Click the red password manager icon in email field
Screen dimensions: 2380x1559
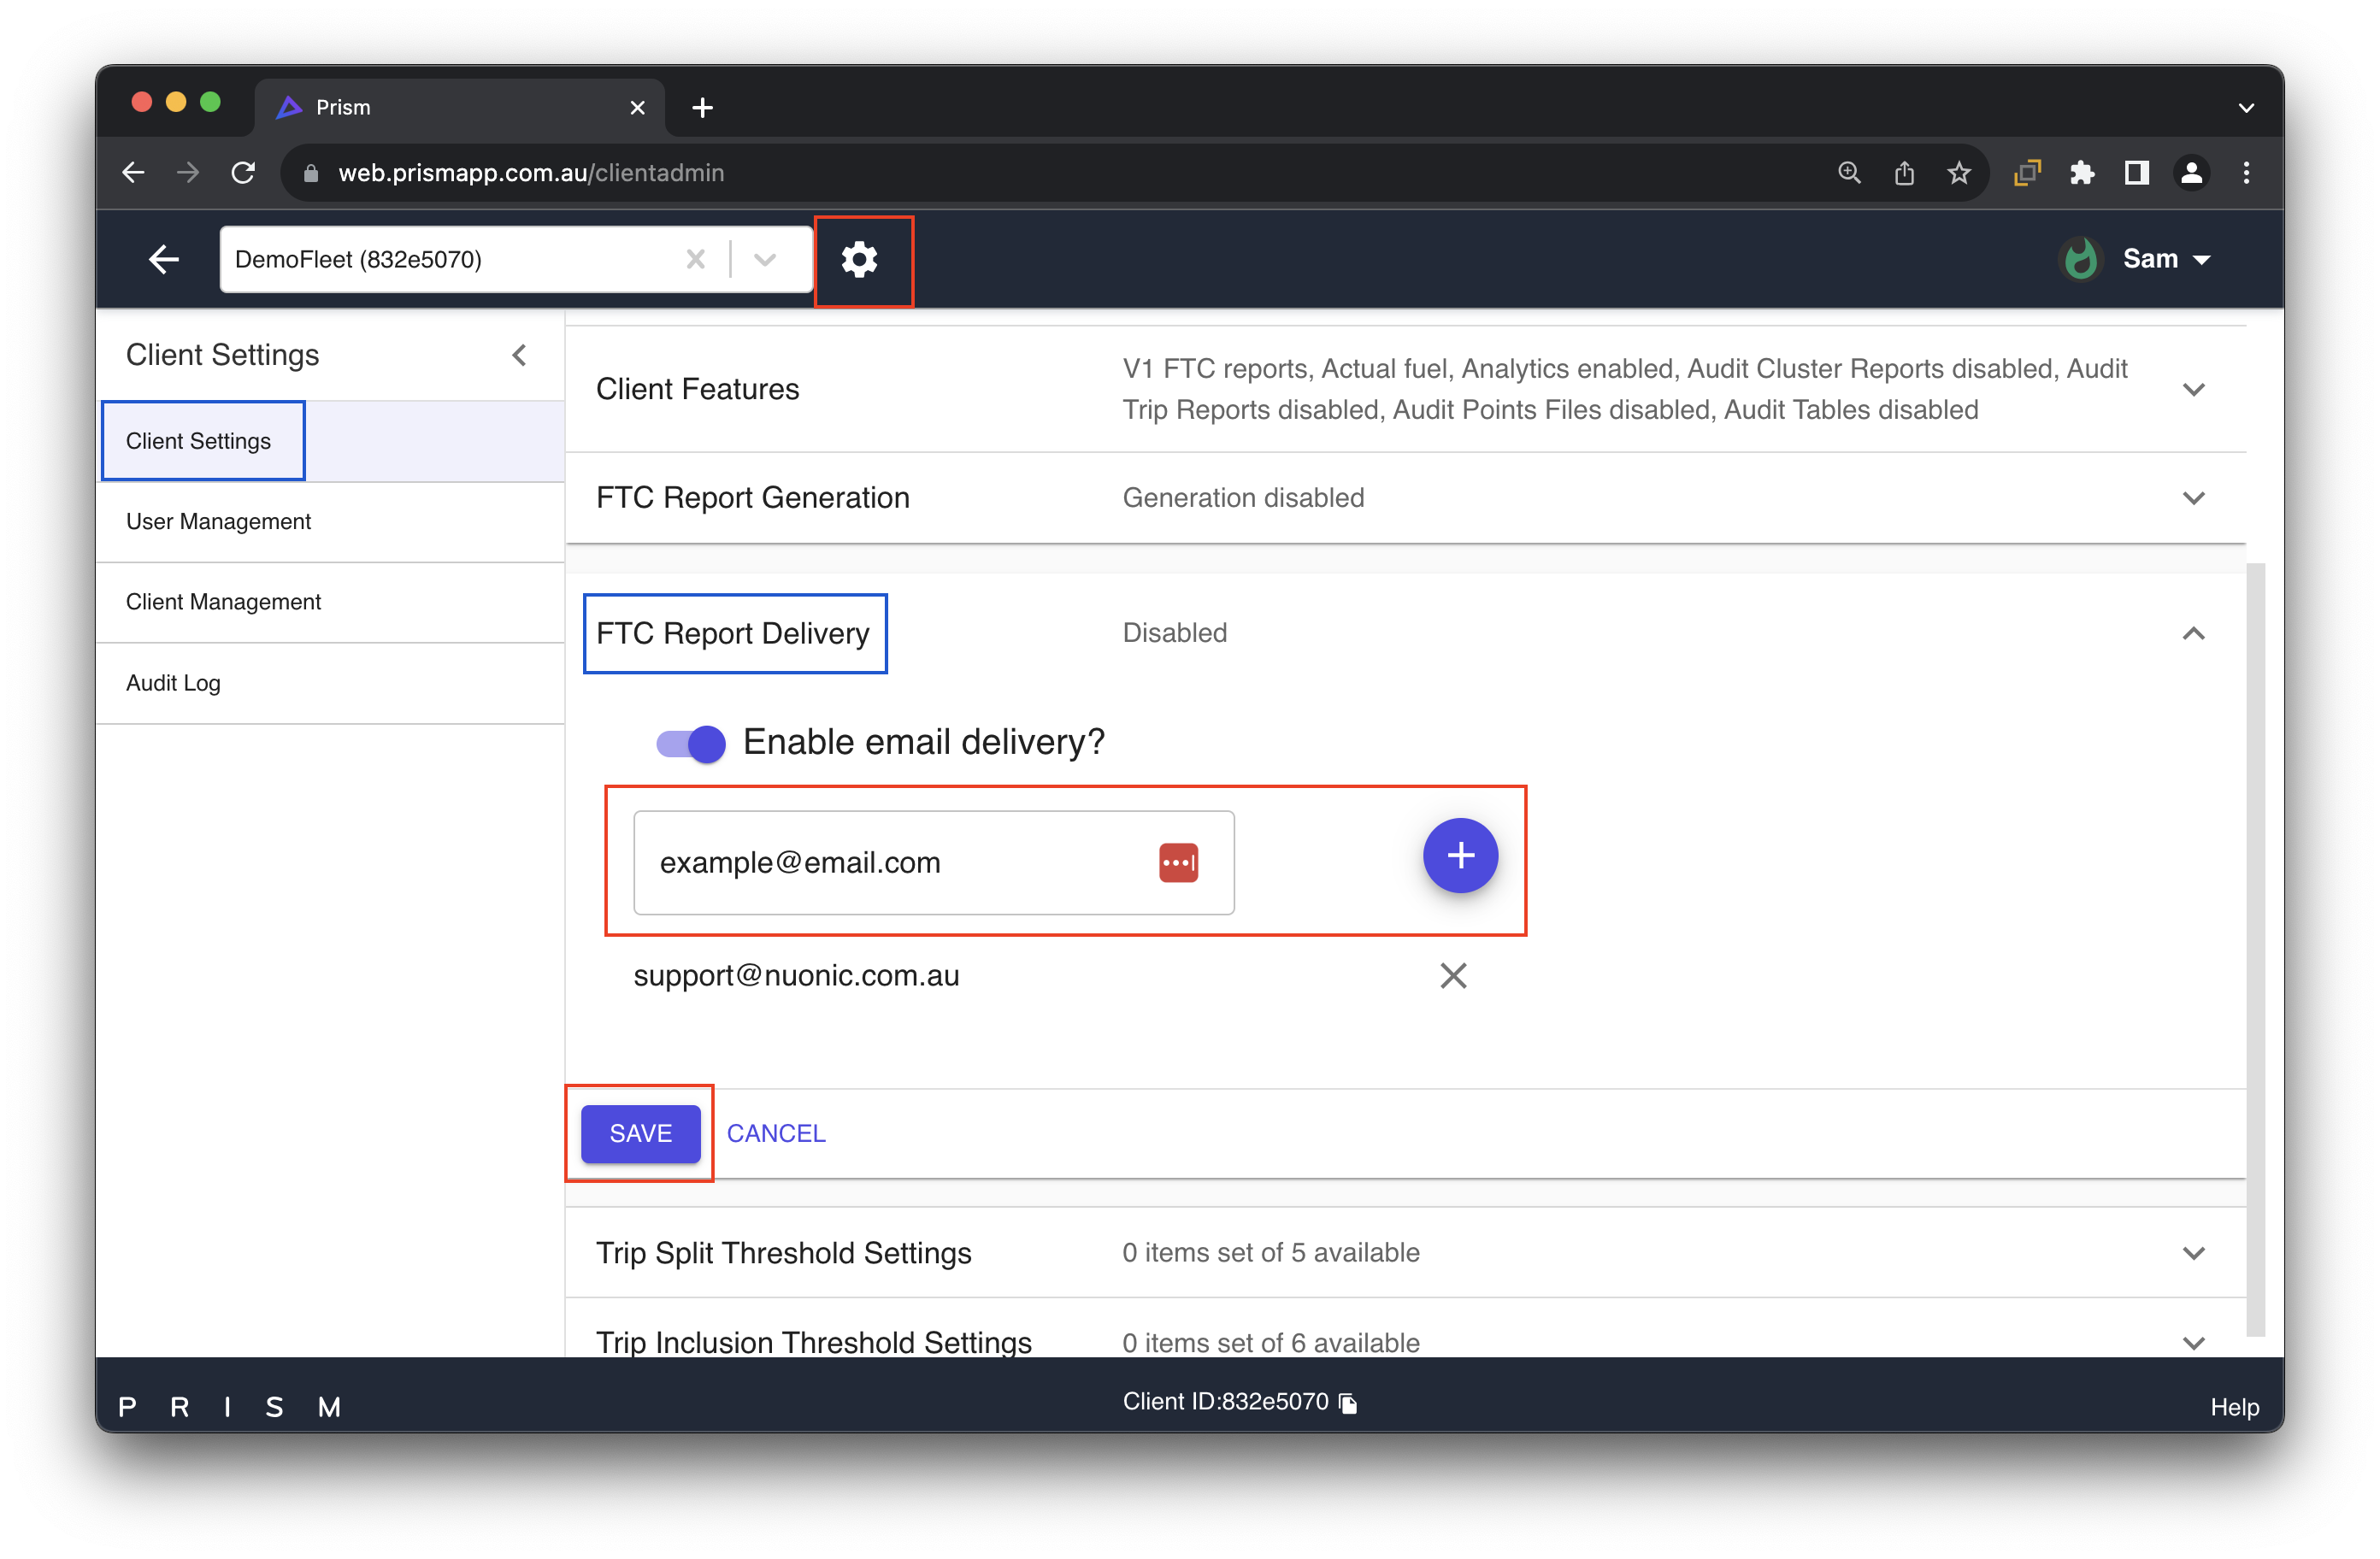pyautogui.click(x=1178, y=862)
